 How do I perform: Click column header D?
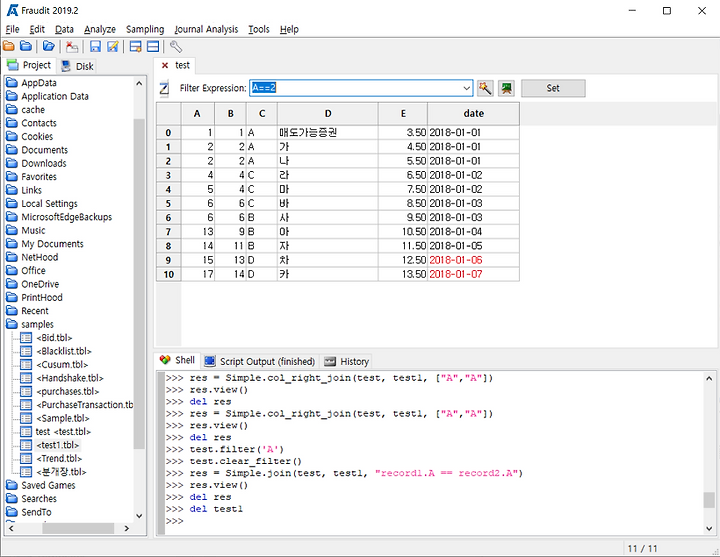328,114
